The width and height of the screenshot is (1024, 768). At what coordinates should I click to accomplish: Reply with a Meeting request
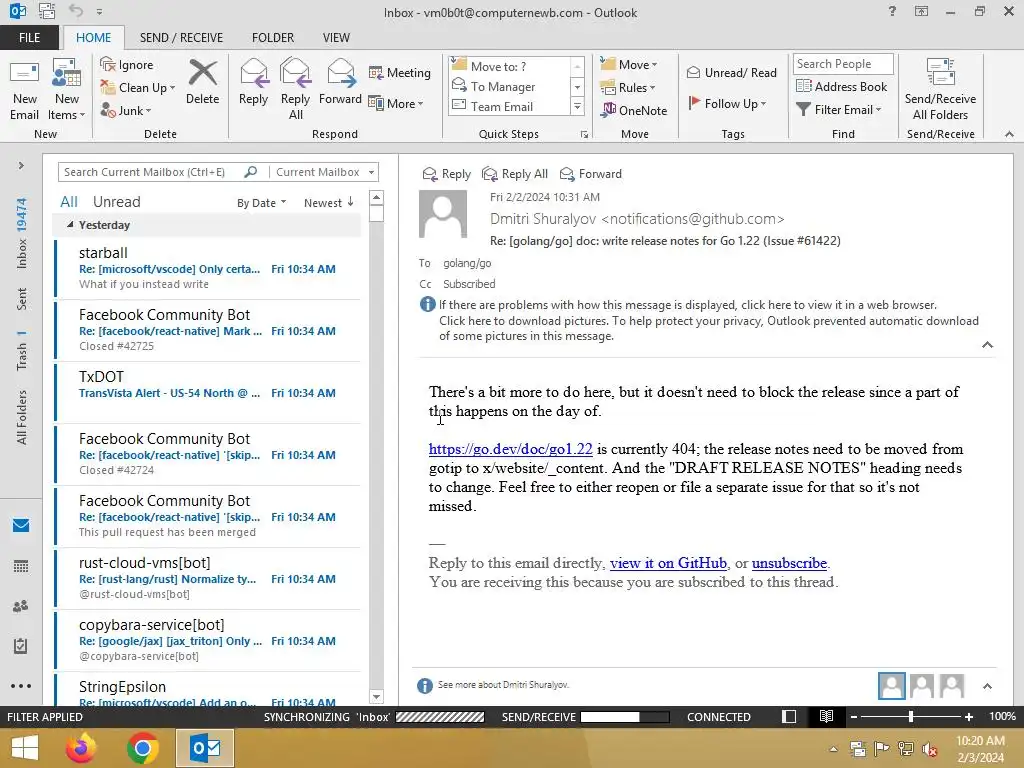click(400, 72)
